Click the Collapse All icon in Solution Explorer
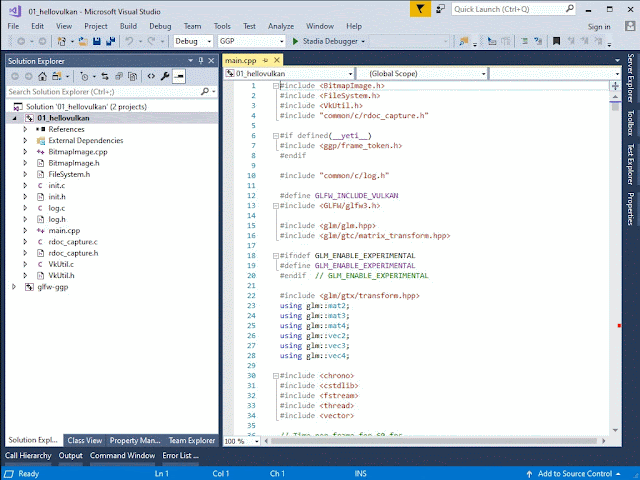 coord(119,76)
